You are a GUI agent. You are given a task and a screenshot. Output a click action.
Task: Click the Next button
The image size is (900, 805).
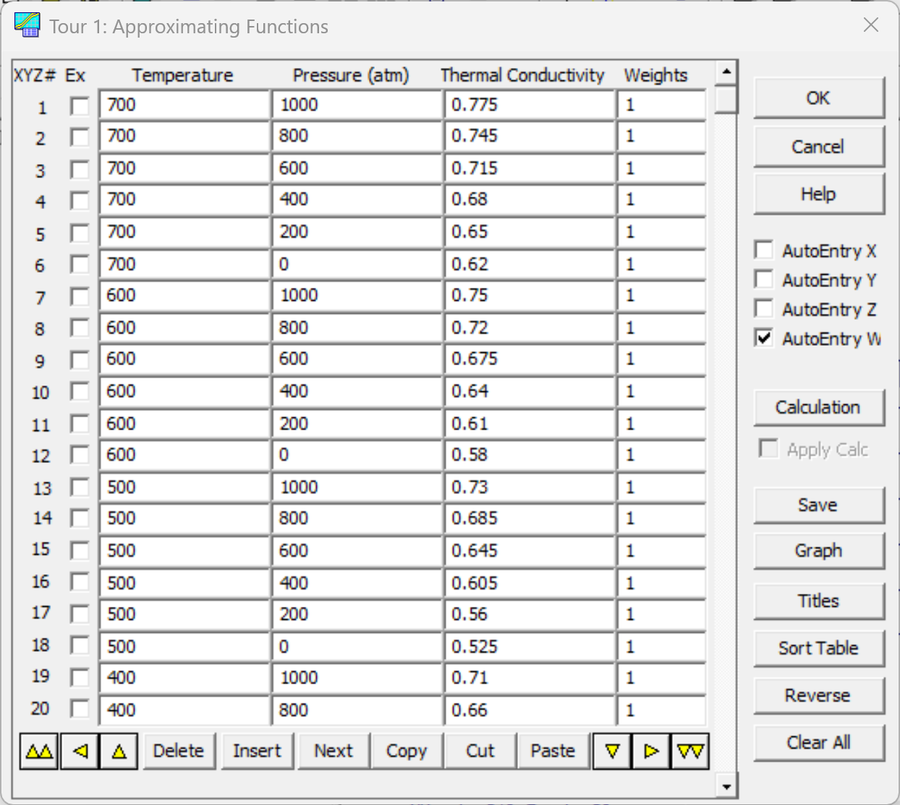pyautogui.click(x=333, y=751)
